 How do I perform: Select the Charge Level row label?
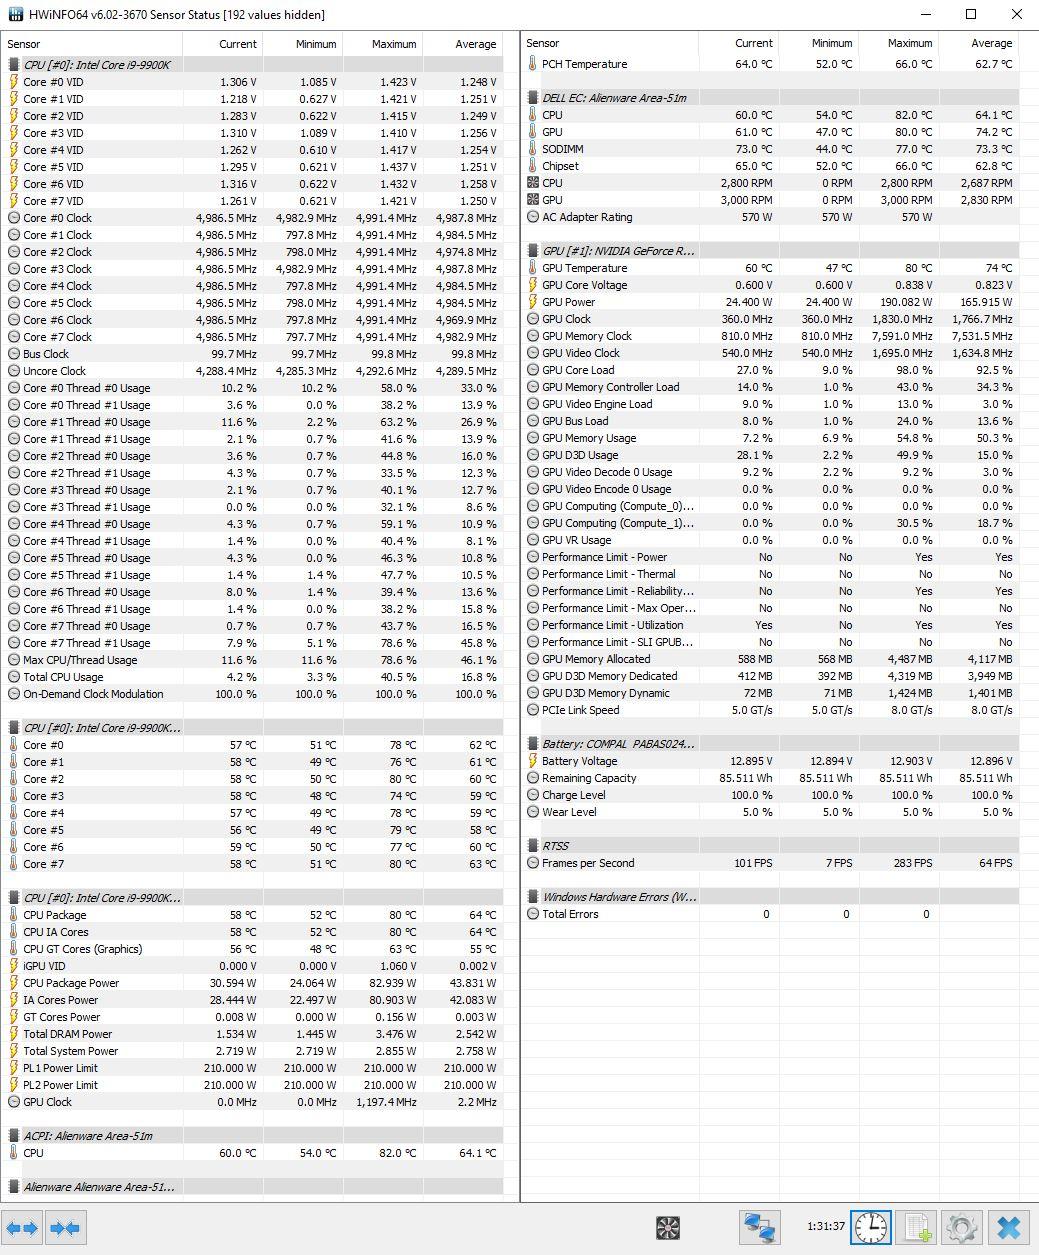(574, 795)
